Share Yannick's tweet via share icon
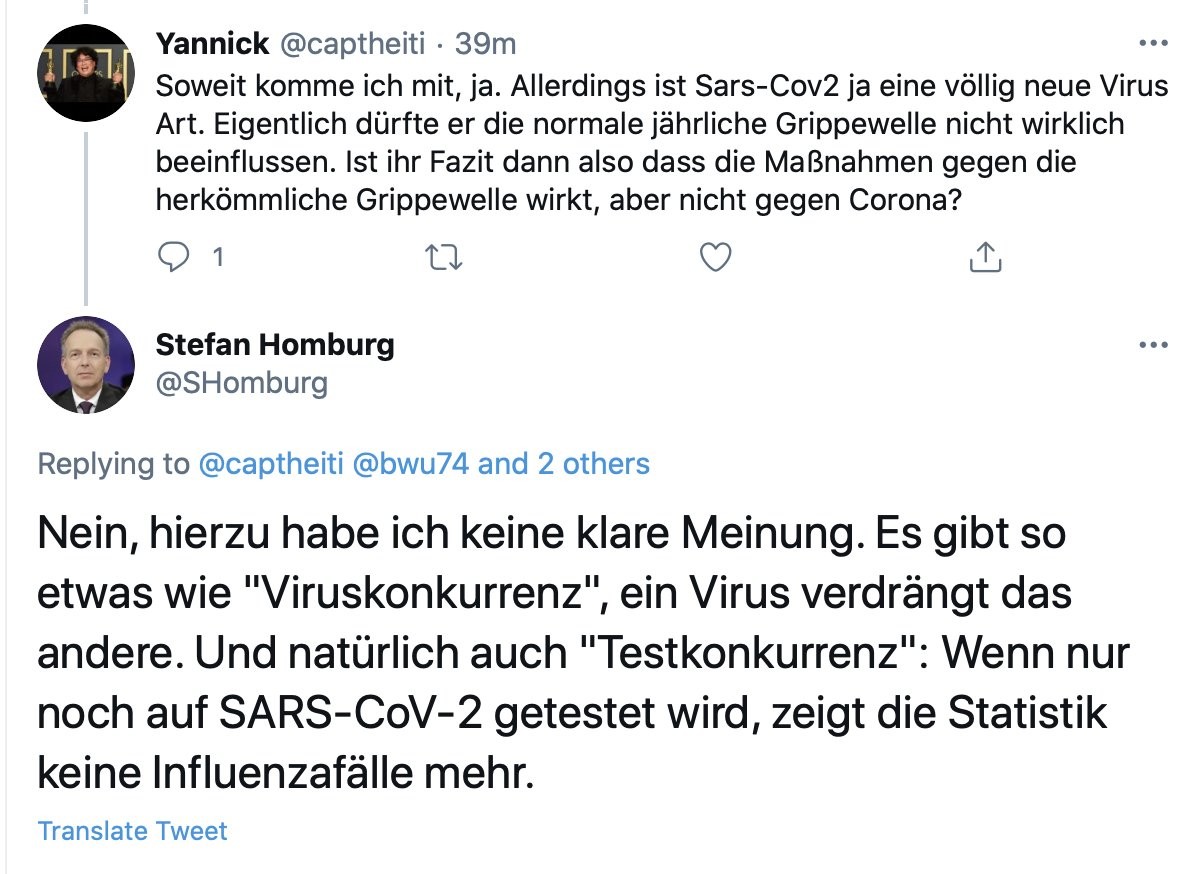The image size is (1198, 874). pyautogui.click(x=985, y=257)
